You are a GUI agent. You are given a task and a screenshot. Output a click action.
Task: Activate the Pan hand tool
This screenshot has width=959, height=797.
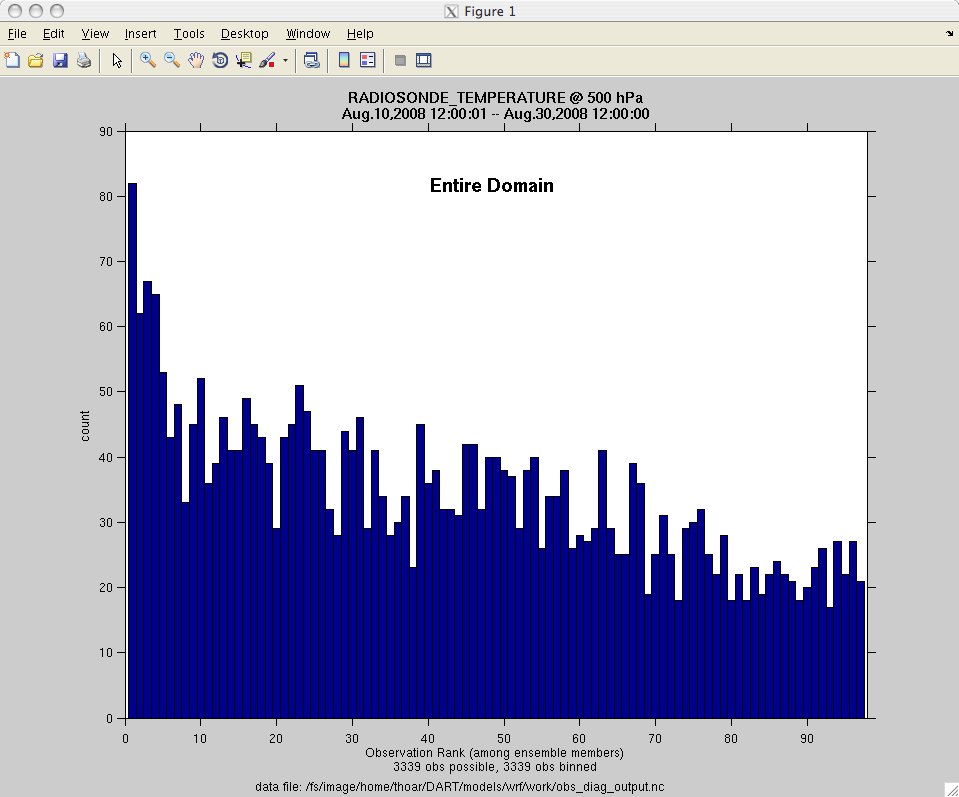point(196,60)
